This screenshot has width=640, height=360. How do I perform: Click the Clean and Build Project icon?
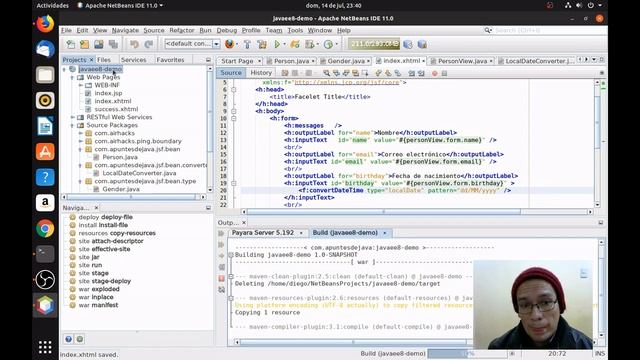262,44
